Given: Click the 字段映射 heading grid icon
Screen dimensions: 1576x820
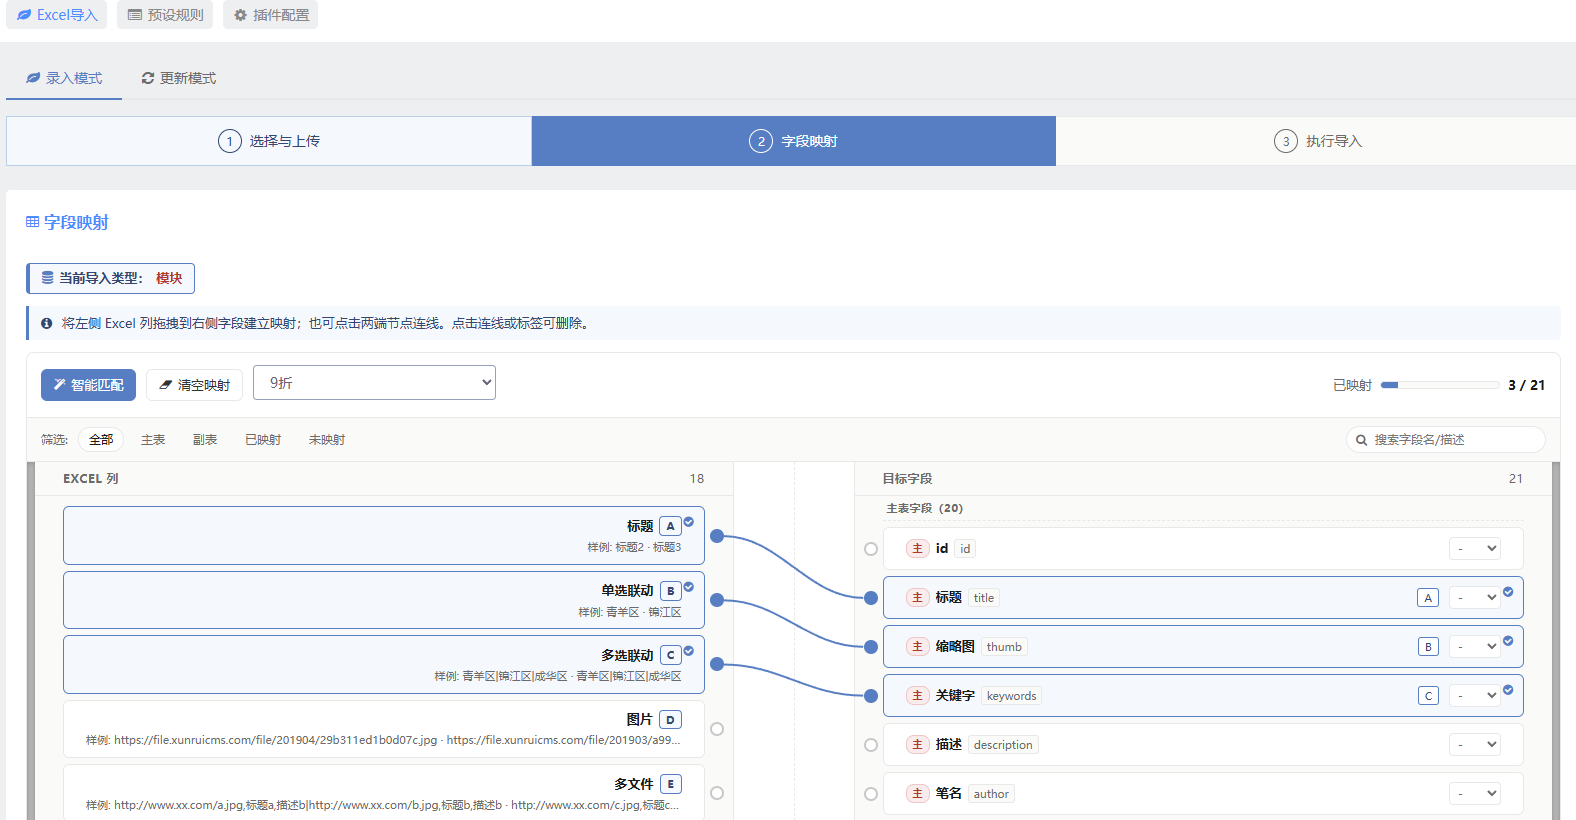Looking at the screenshot, I should coord(32,222).
